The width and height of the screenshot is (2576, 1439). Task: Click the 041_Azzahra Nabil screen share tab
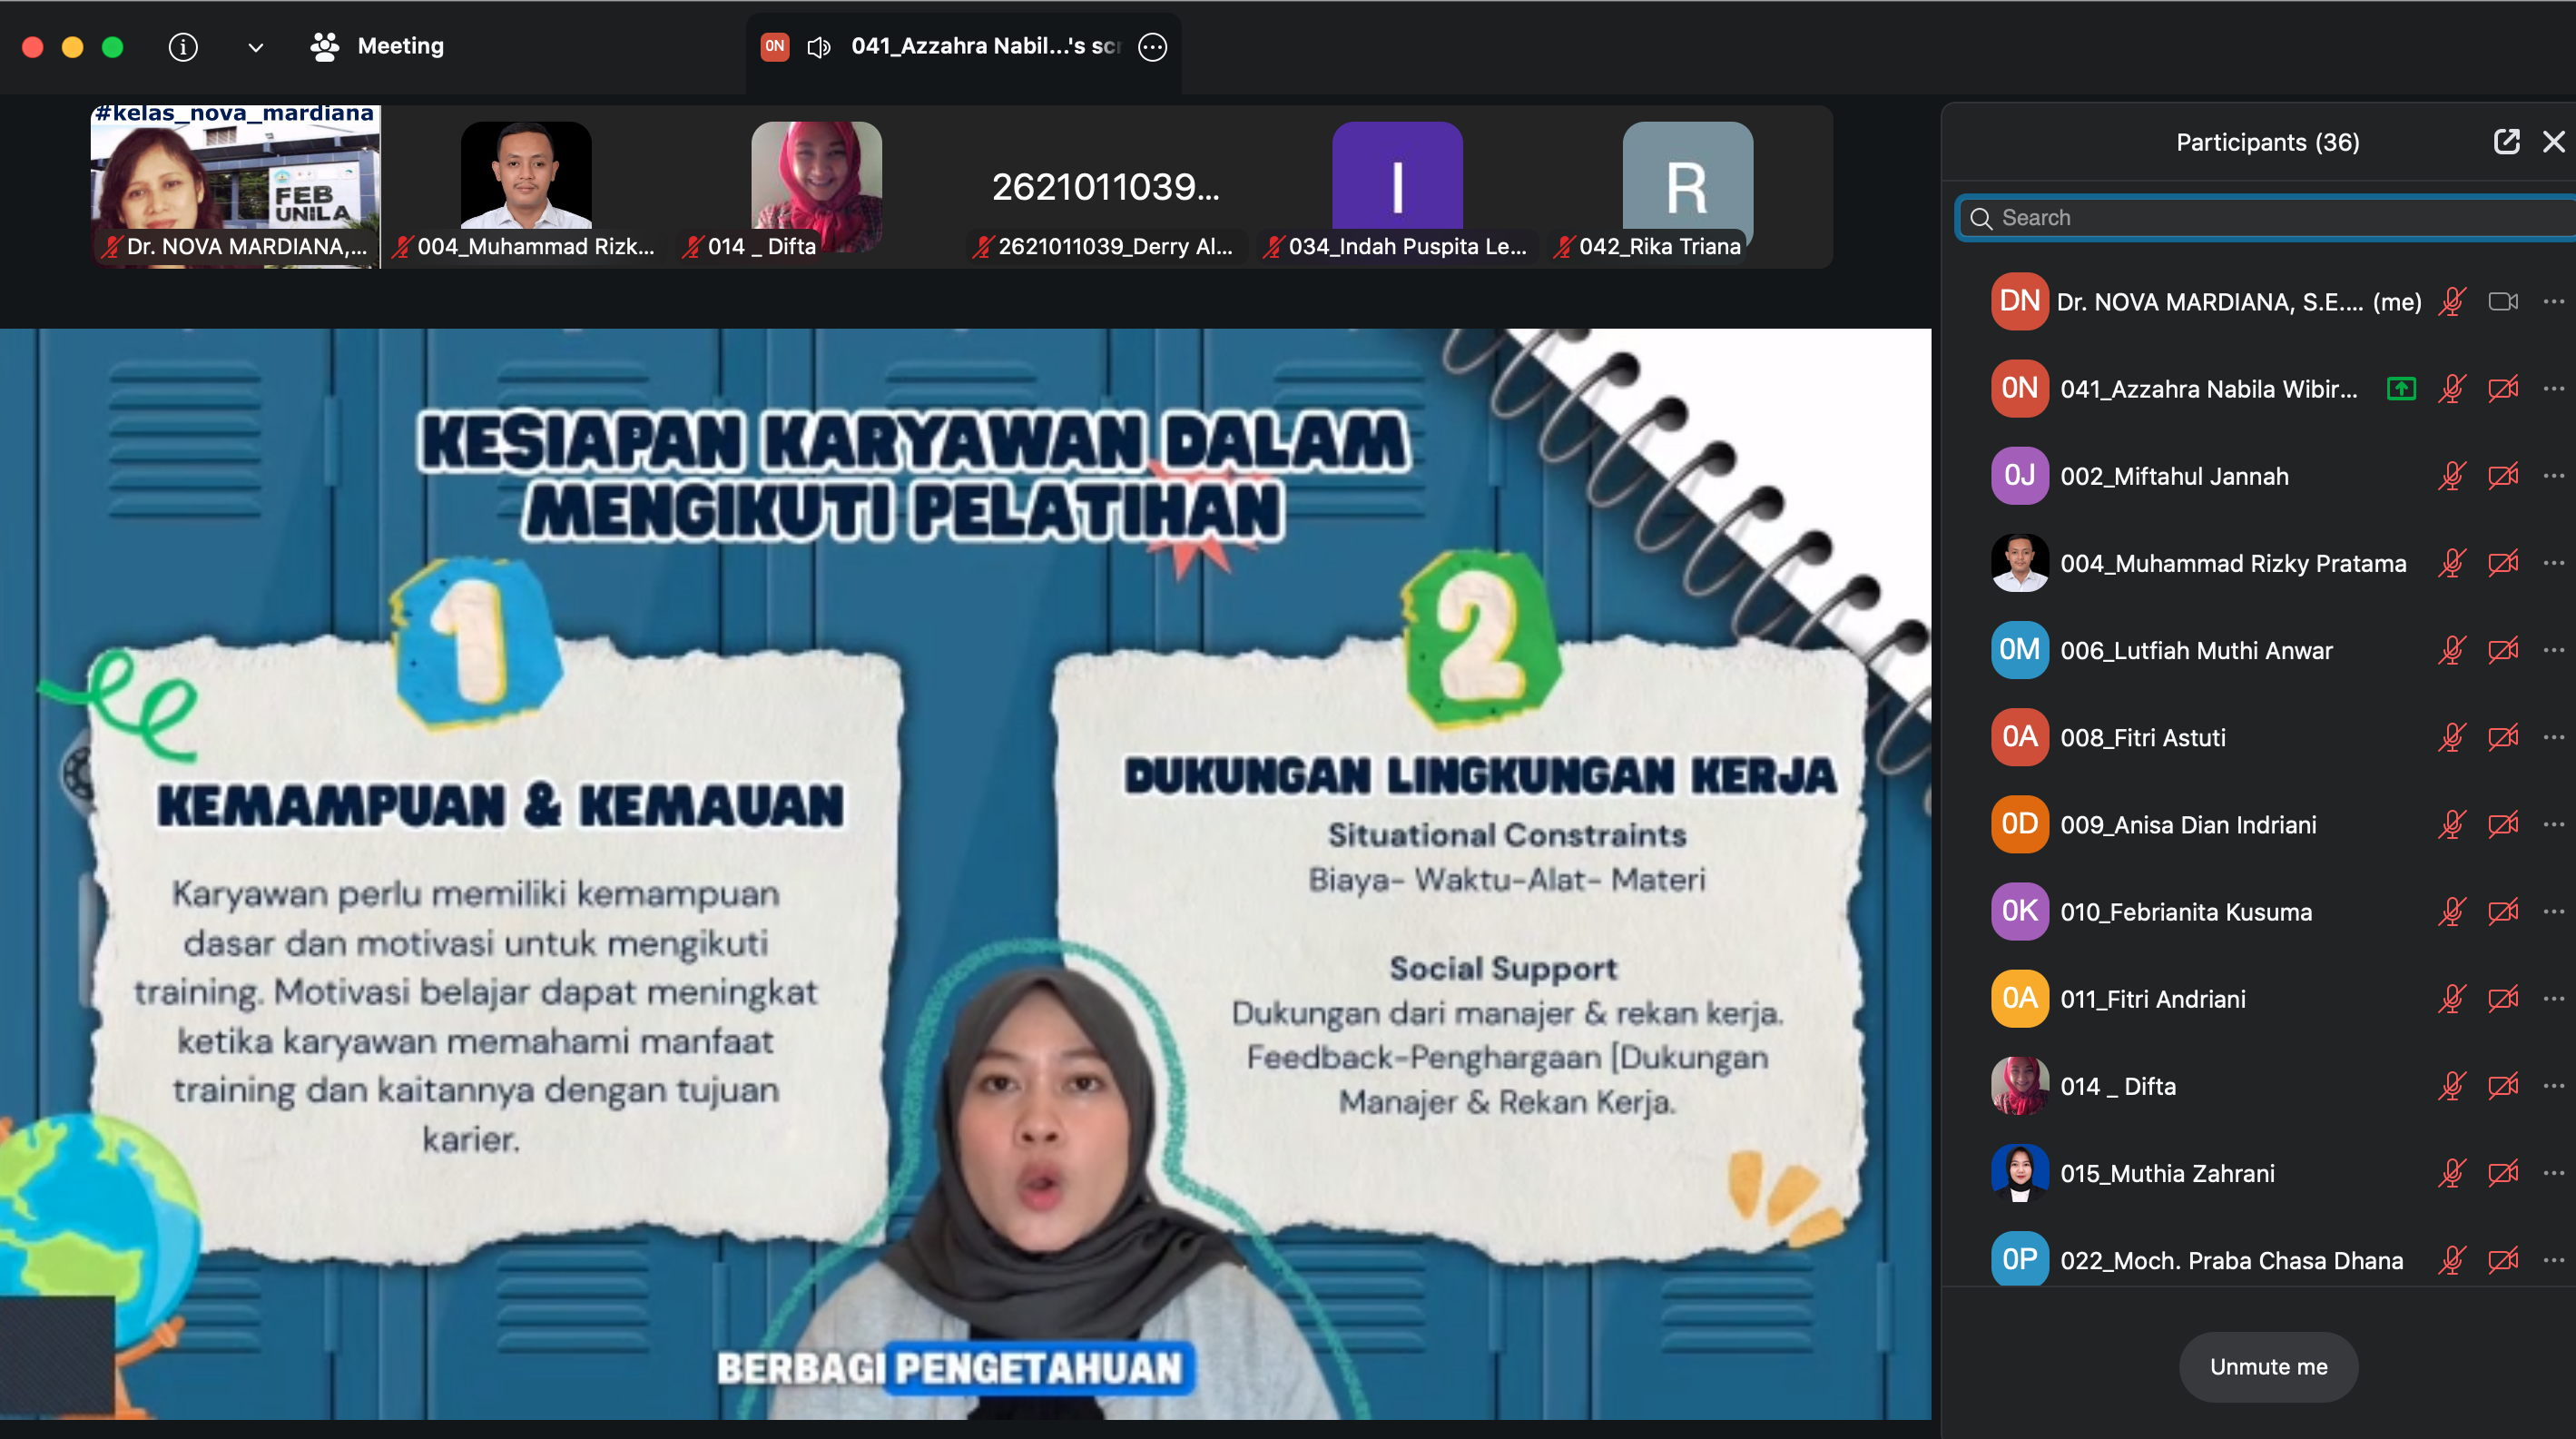[x=963, y=47]
